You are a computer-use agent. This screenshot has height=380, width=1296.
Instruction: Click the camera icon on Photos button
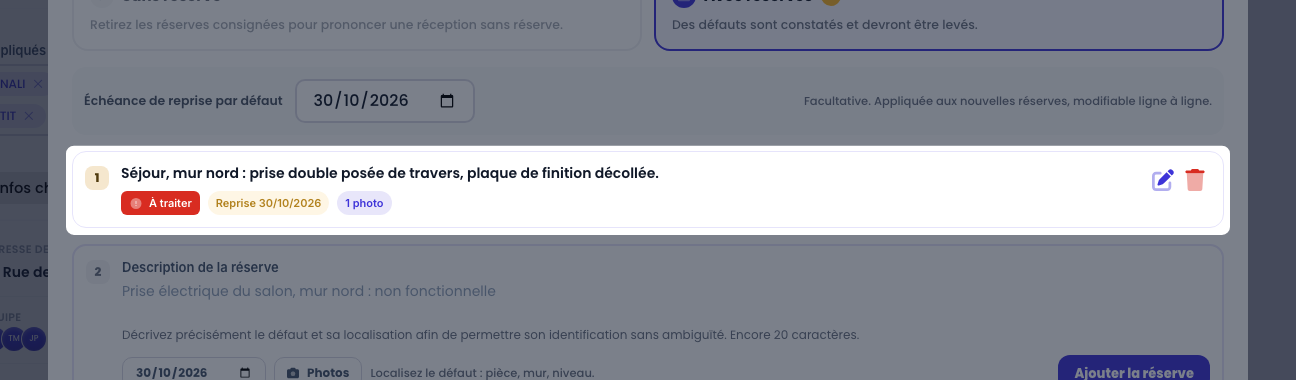click(x=293, y=373)
